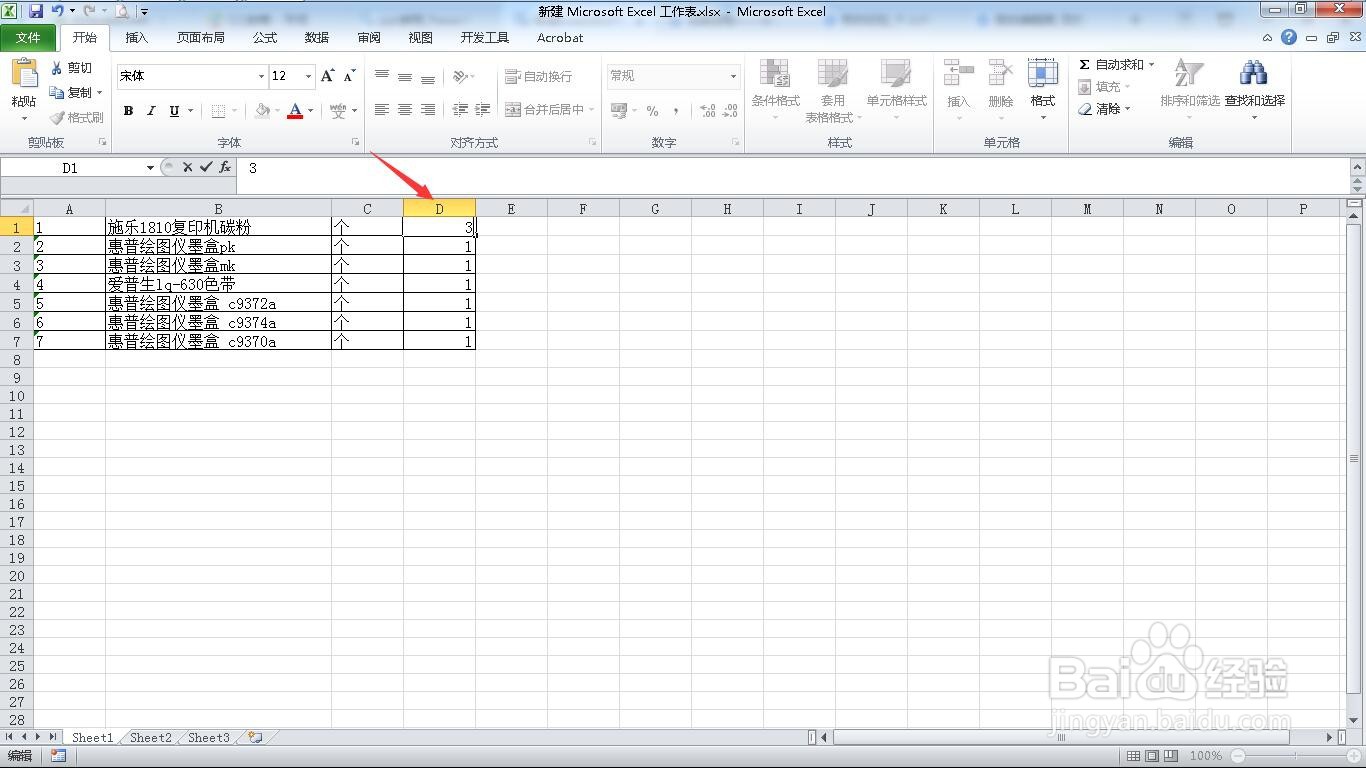This screenshot has width=1366, height=768.
Task: Cut selection with the scissors icon
Action: click(57, 68)
